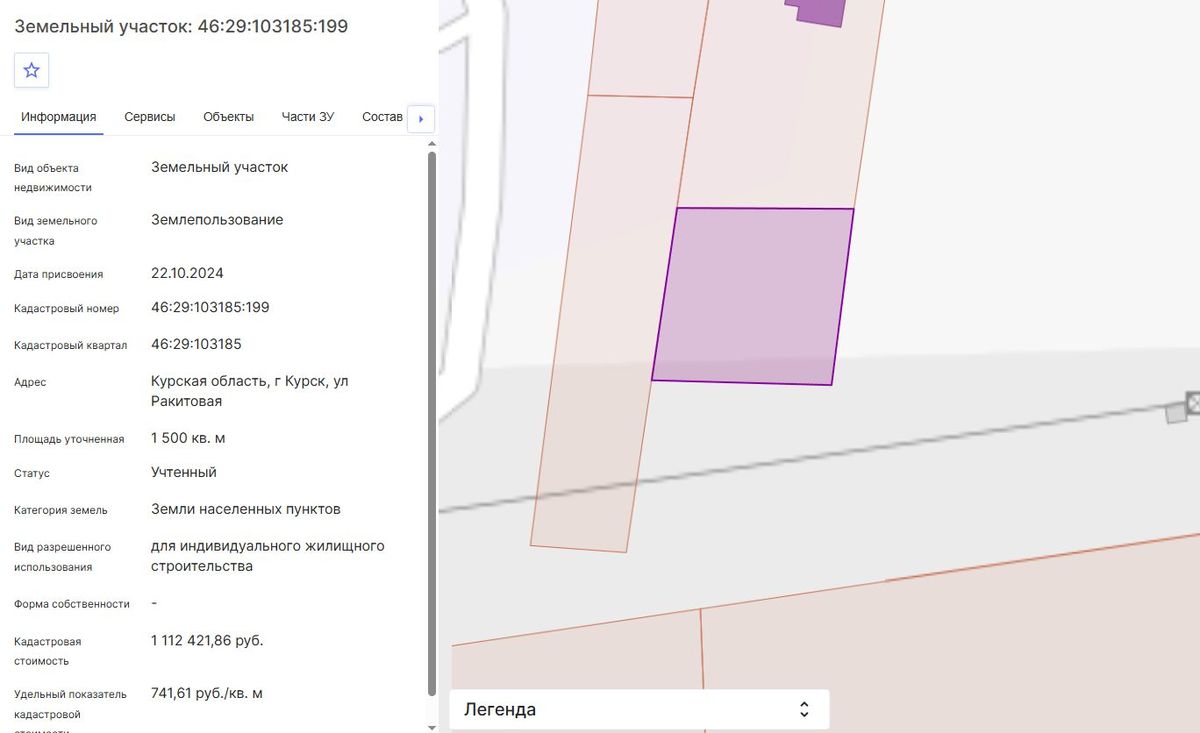Click the status value Учтенный
1200x733 pixels.
184,472
